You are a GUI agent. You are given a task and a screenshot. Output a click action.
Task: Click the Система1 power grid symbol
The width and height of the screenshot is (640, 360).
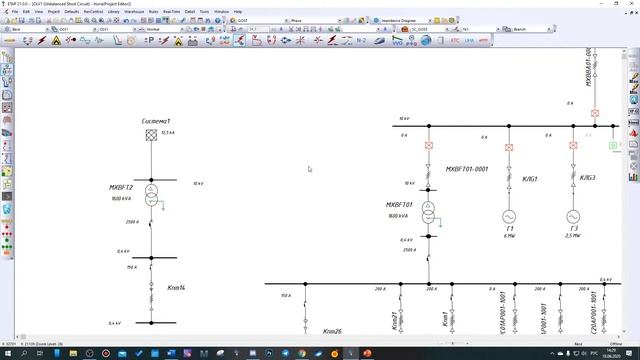[151, 135]
